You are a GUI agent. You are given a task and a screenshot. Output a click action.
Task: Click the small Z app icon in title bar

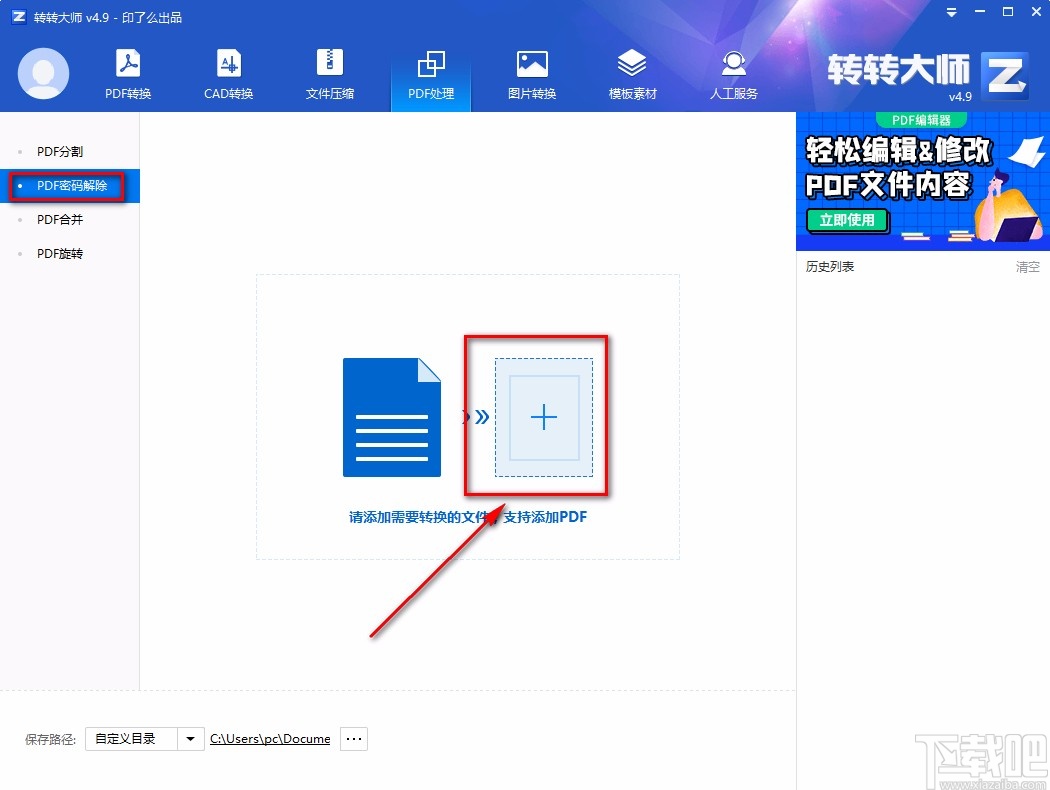tap(19, 16)
